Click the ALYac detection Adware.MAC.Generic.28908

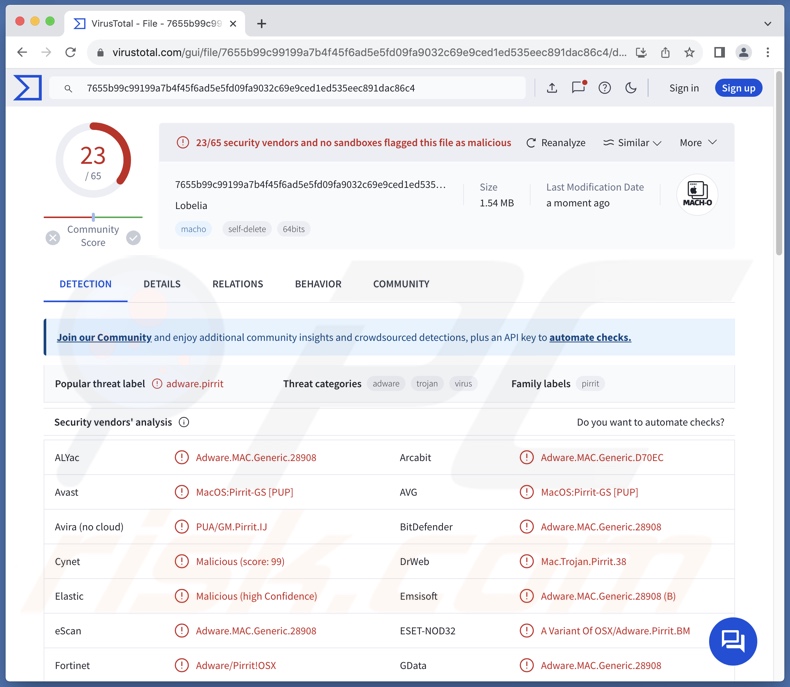tap(256, 457)
